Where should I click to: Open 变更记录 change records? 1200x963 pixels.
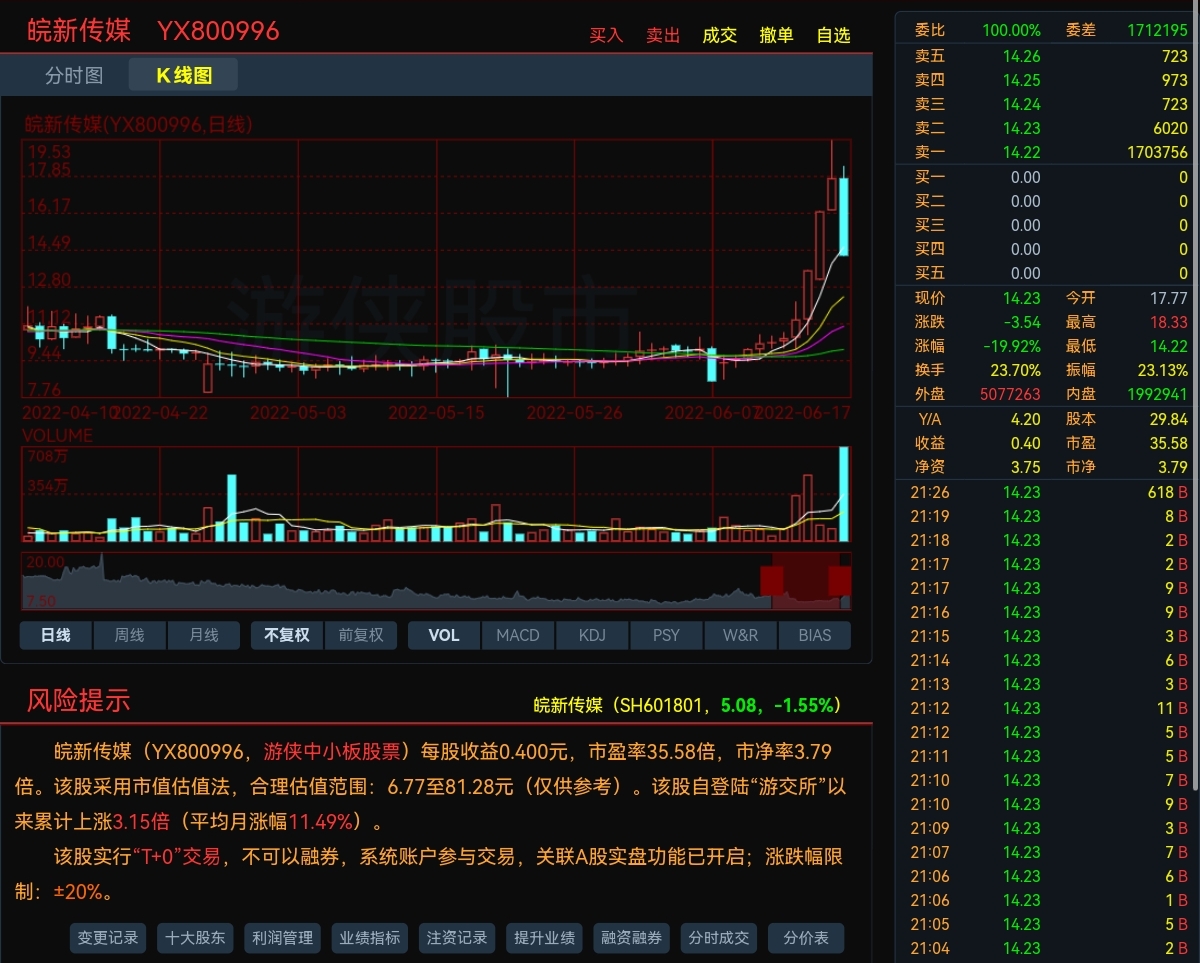point(108,938)
